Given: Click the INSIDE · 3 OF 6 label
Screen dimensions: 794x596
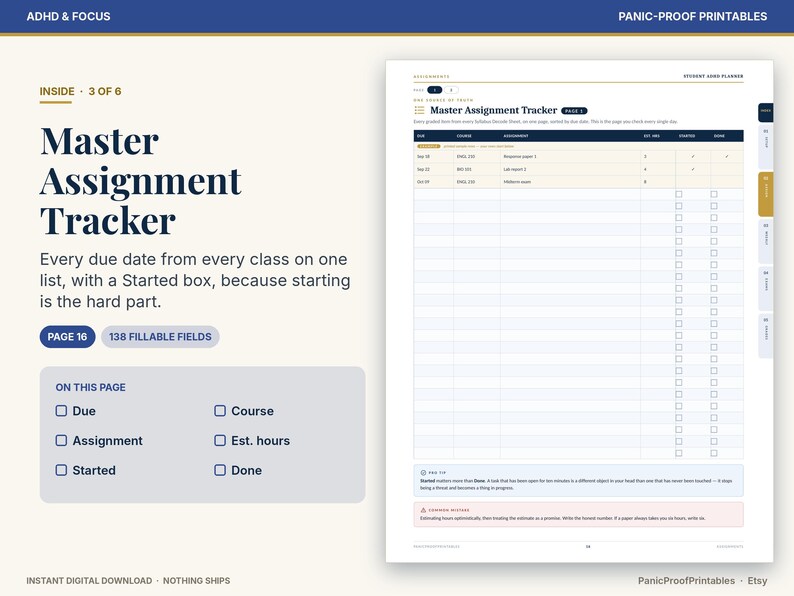Looking at the screenshot, I should [x=81, y=92].
